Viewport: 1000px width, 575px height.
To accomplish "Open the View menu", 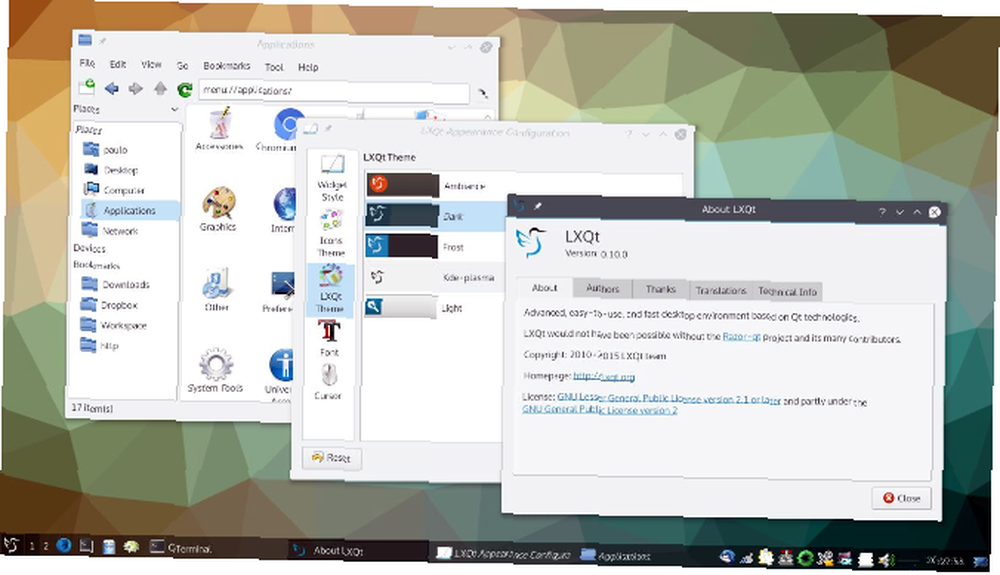I will 151,64.
